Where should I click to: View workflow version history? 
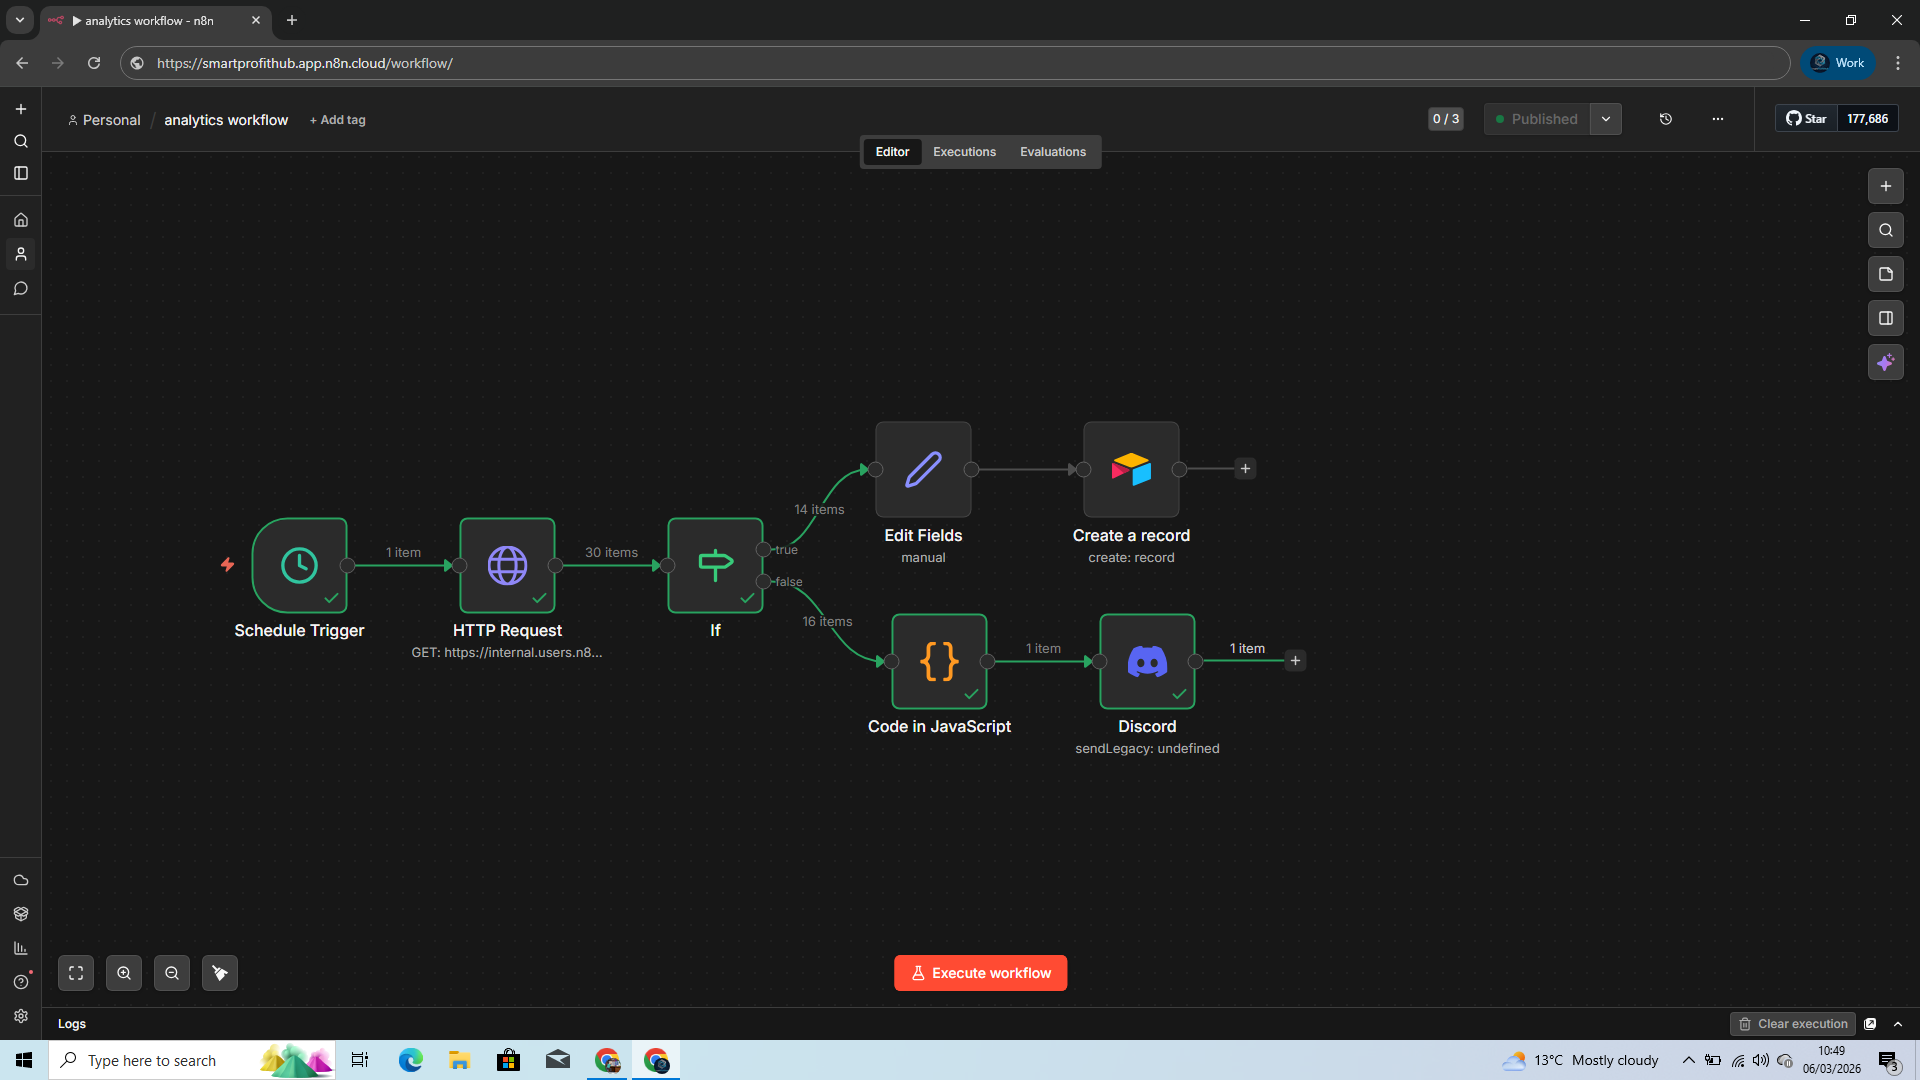tap(1665, 118)
